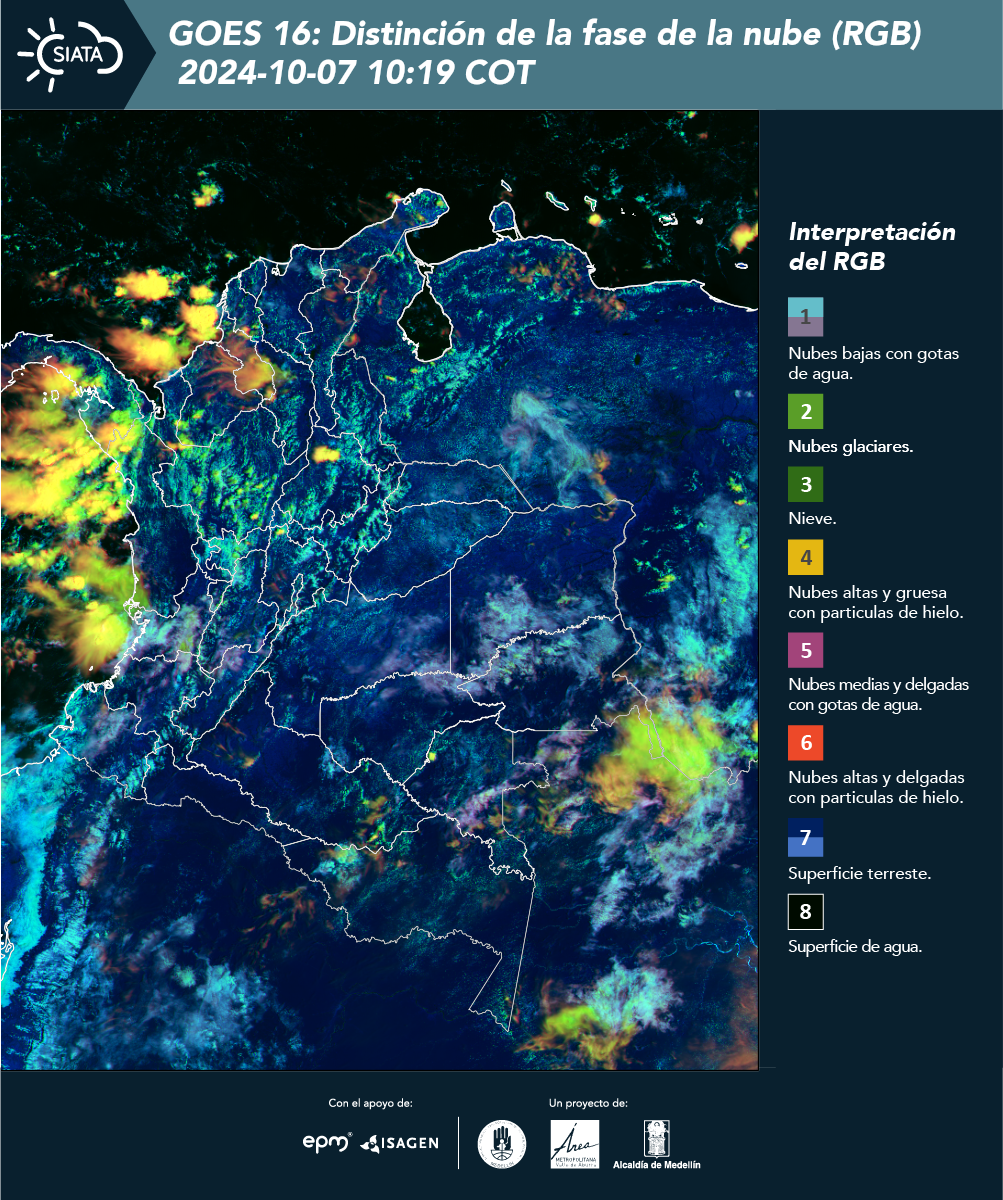The image size is (1003, 1200).
Task: Click the 'Un proyecto de:' caption
Action: click(x=588, y=1103)
